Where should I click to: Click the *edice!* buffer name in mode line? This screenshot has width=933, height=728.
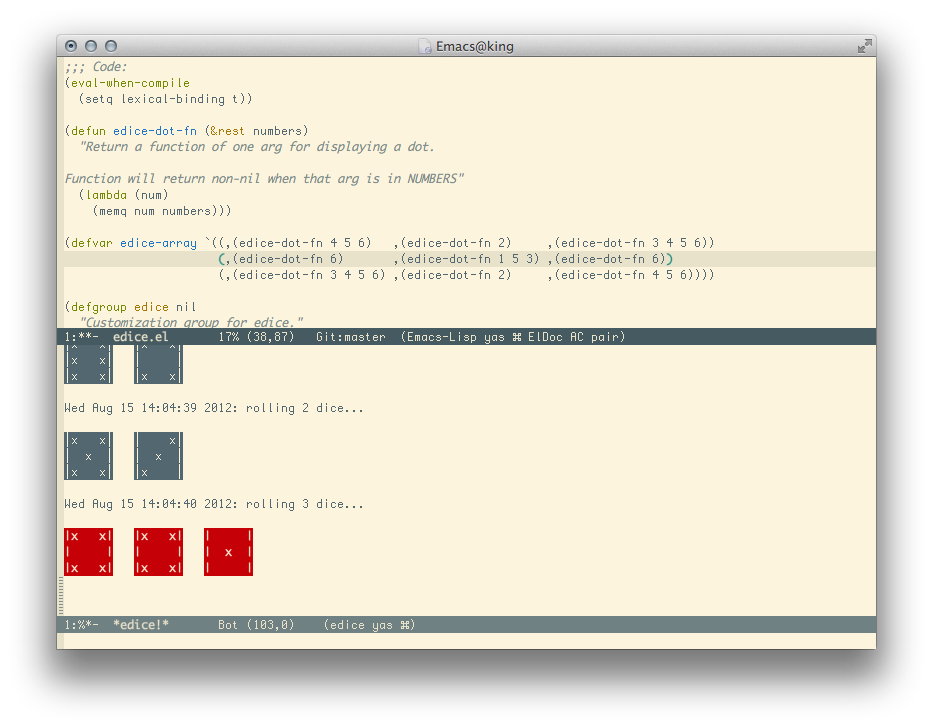(140, 625)
